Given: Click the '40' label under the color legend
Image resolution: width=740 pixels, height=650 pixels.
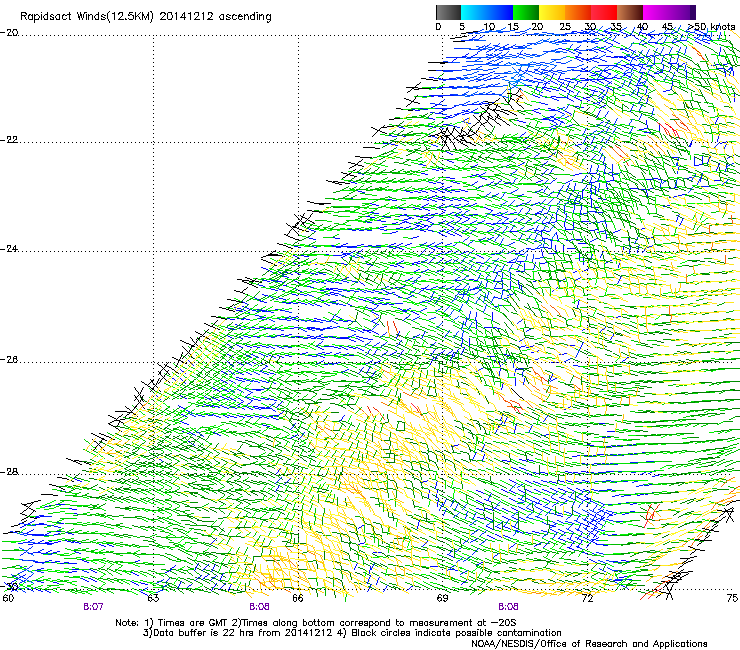Looking at the screenshot, I should pos(642,27).
